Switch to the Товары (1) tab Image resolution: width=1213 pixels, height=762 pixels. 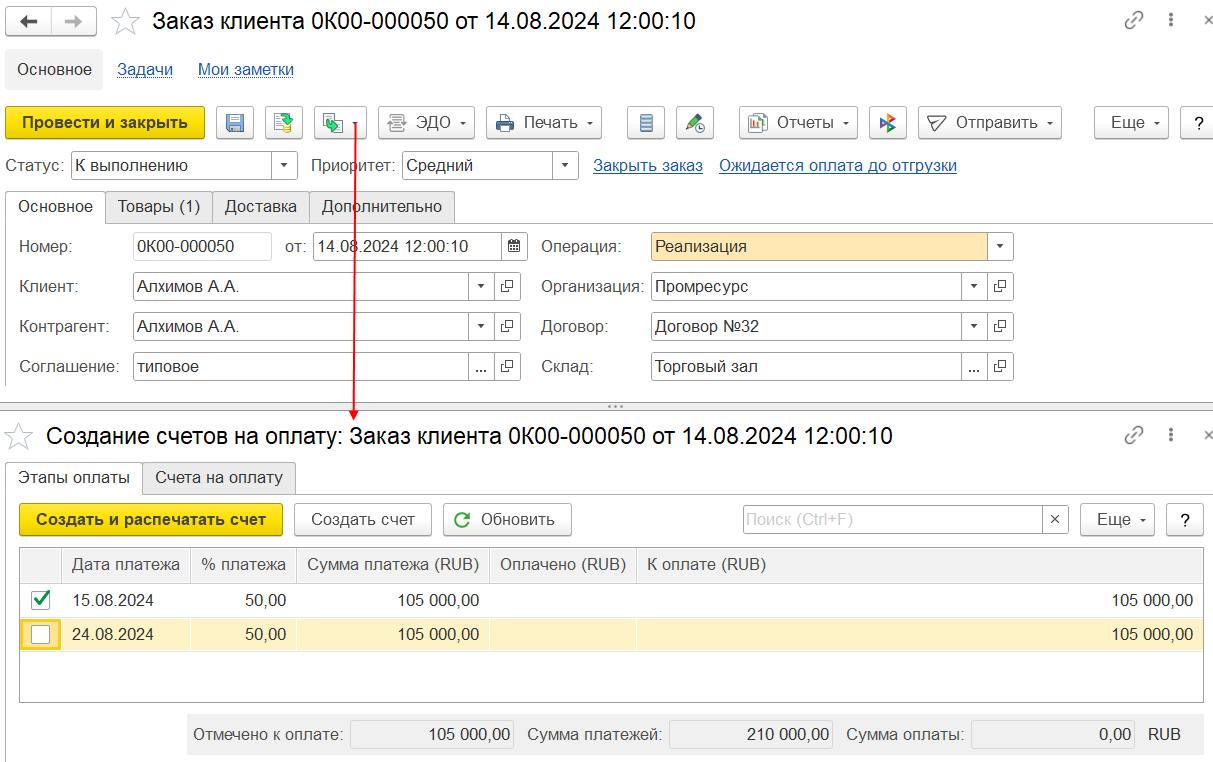(x=159, y=207)
